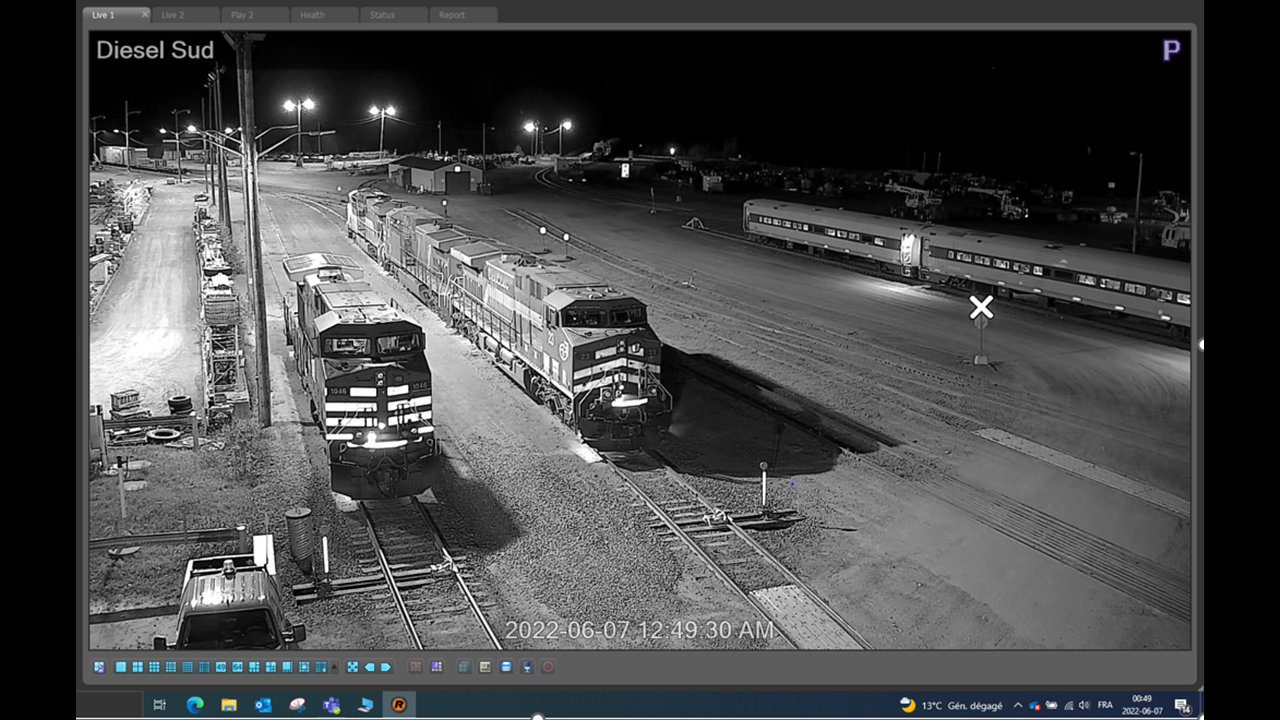Select the single-camera layout icon

point(121,667)
